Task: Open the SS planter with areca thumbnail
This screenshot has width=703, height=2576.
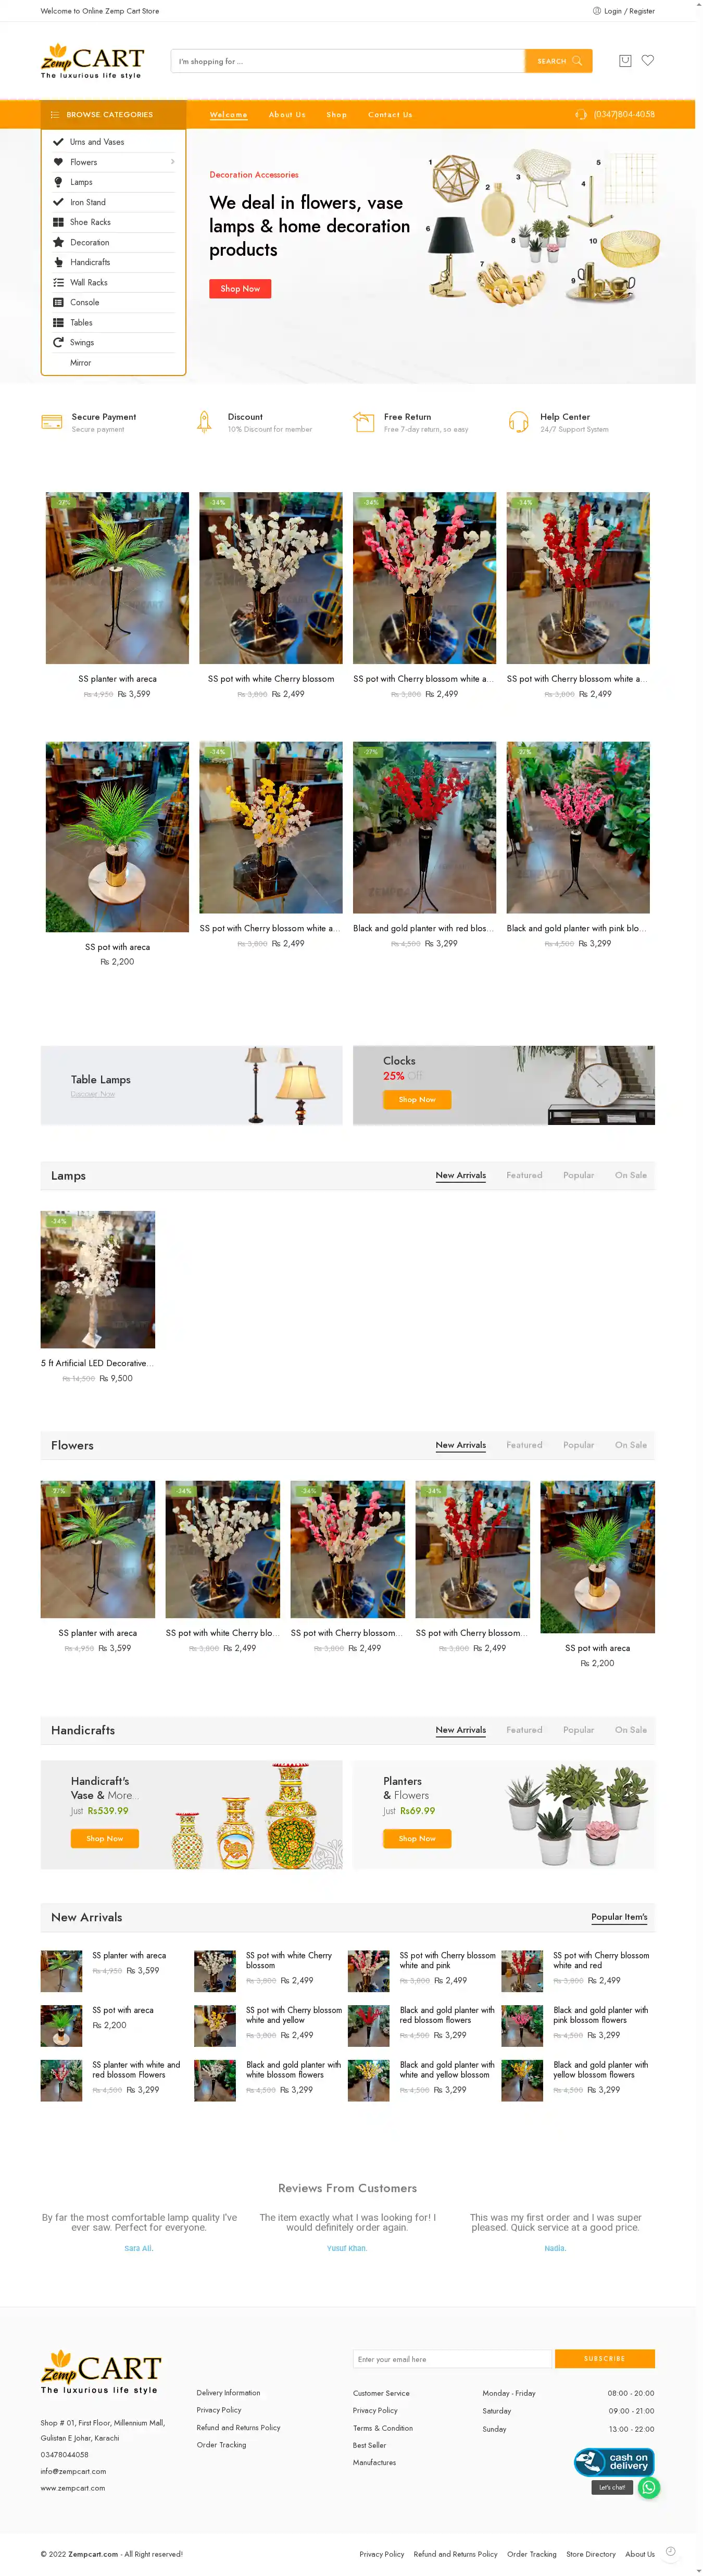Action: pos(61,1971)
